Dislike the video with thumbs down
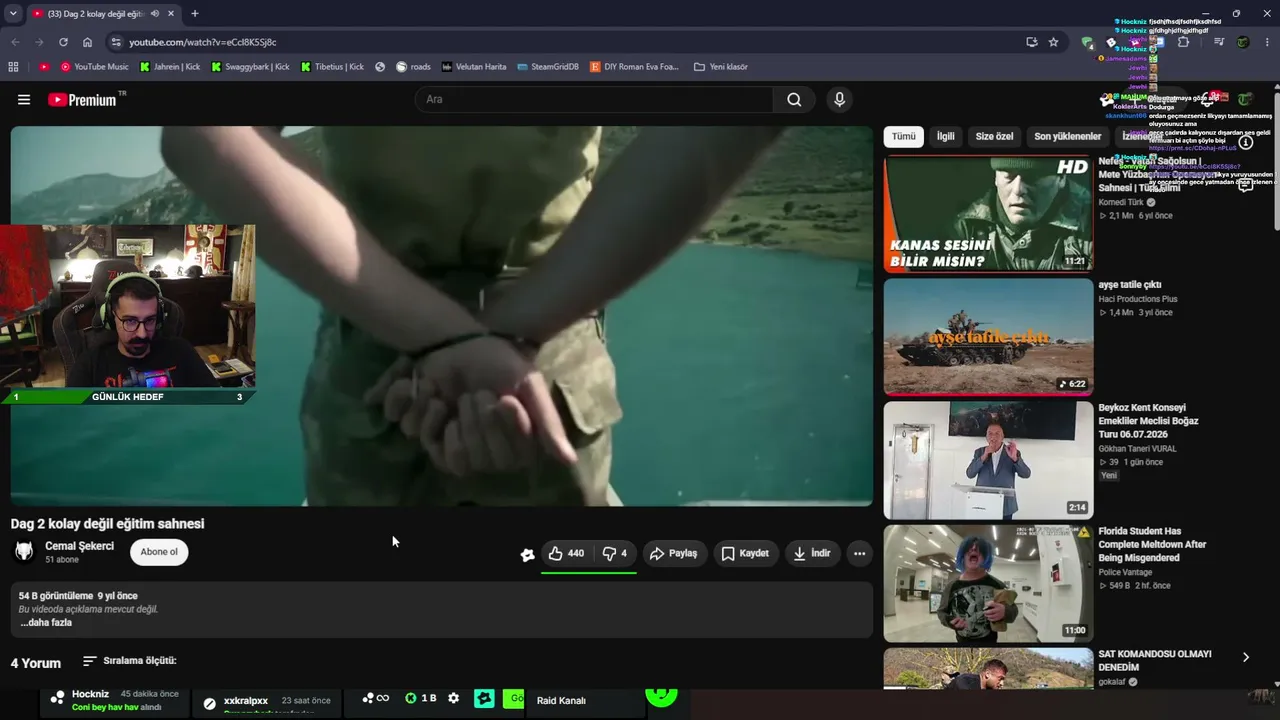Screen dimensions: 1280x720 tap(615, 553)
